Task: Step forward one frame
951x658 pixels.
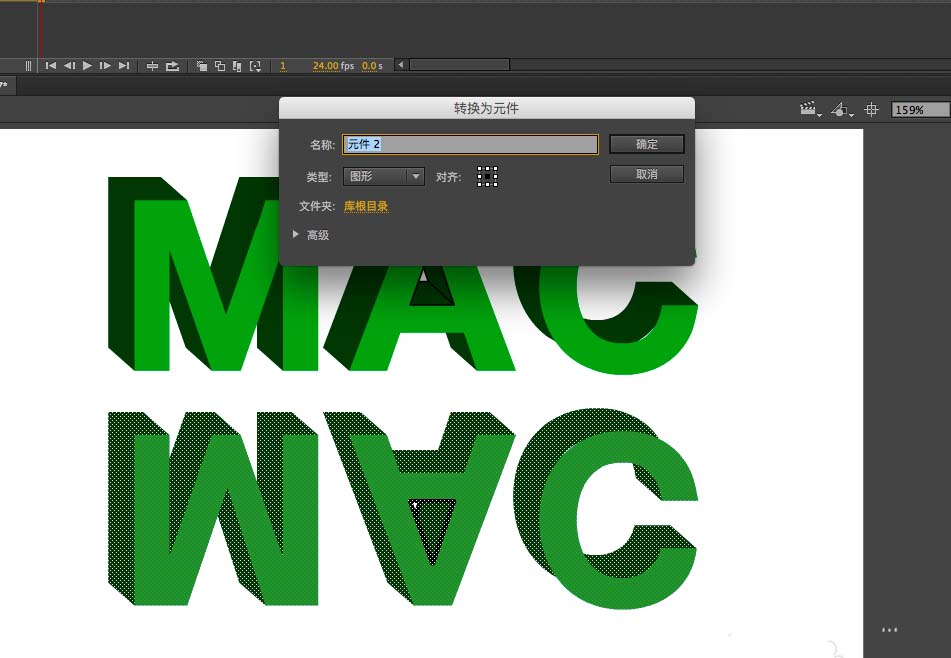Action: click(105, 65)
